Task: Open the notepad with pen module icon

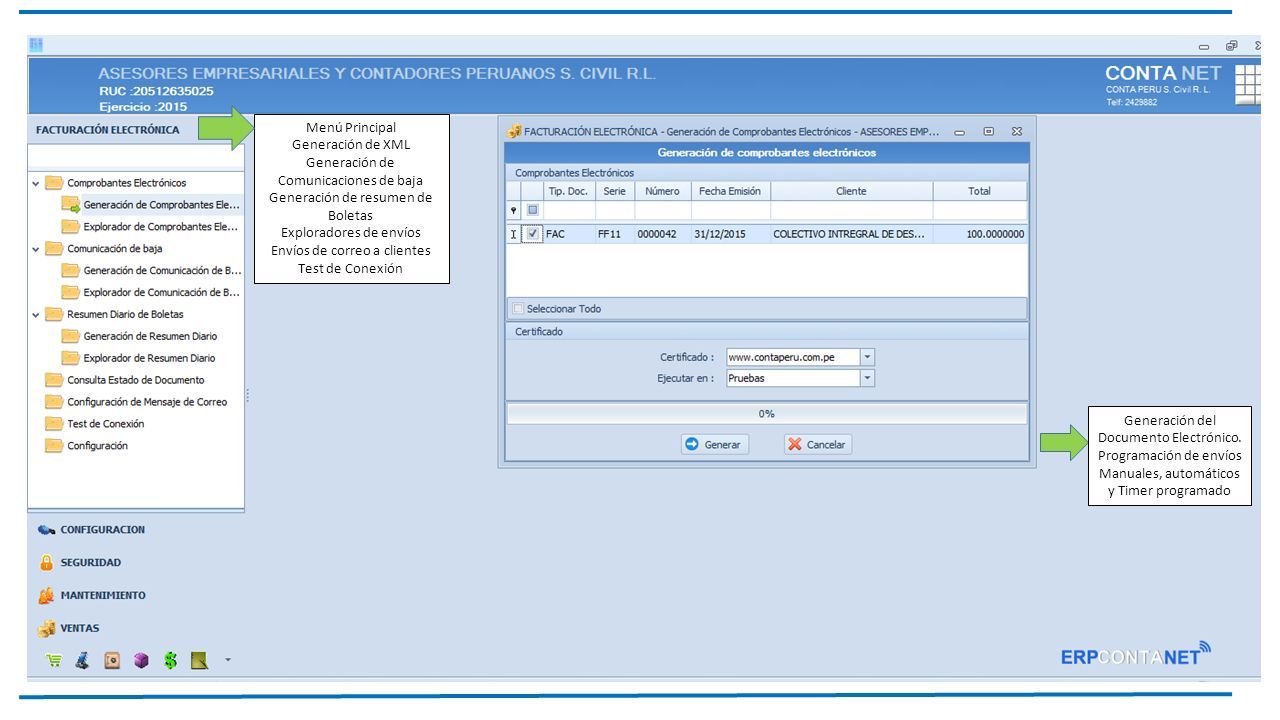Action: click(x=200, y=660)
